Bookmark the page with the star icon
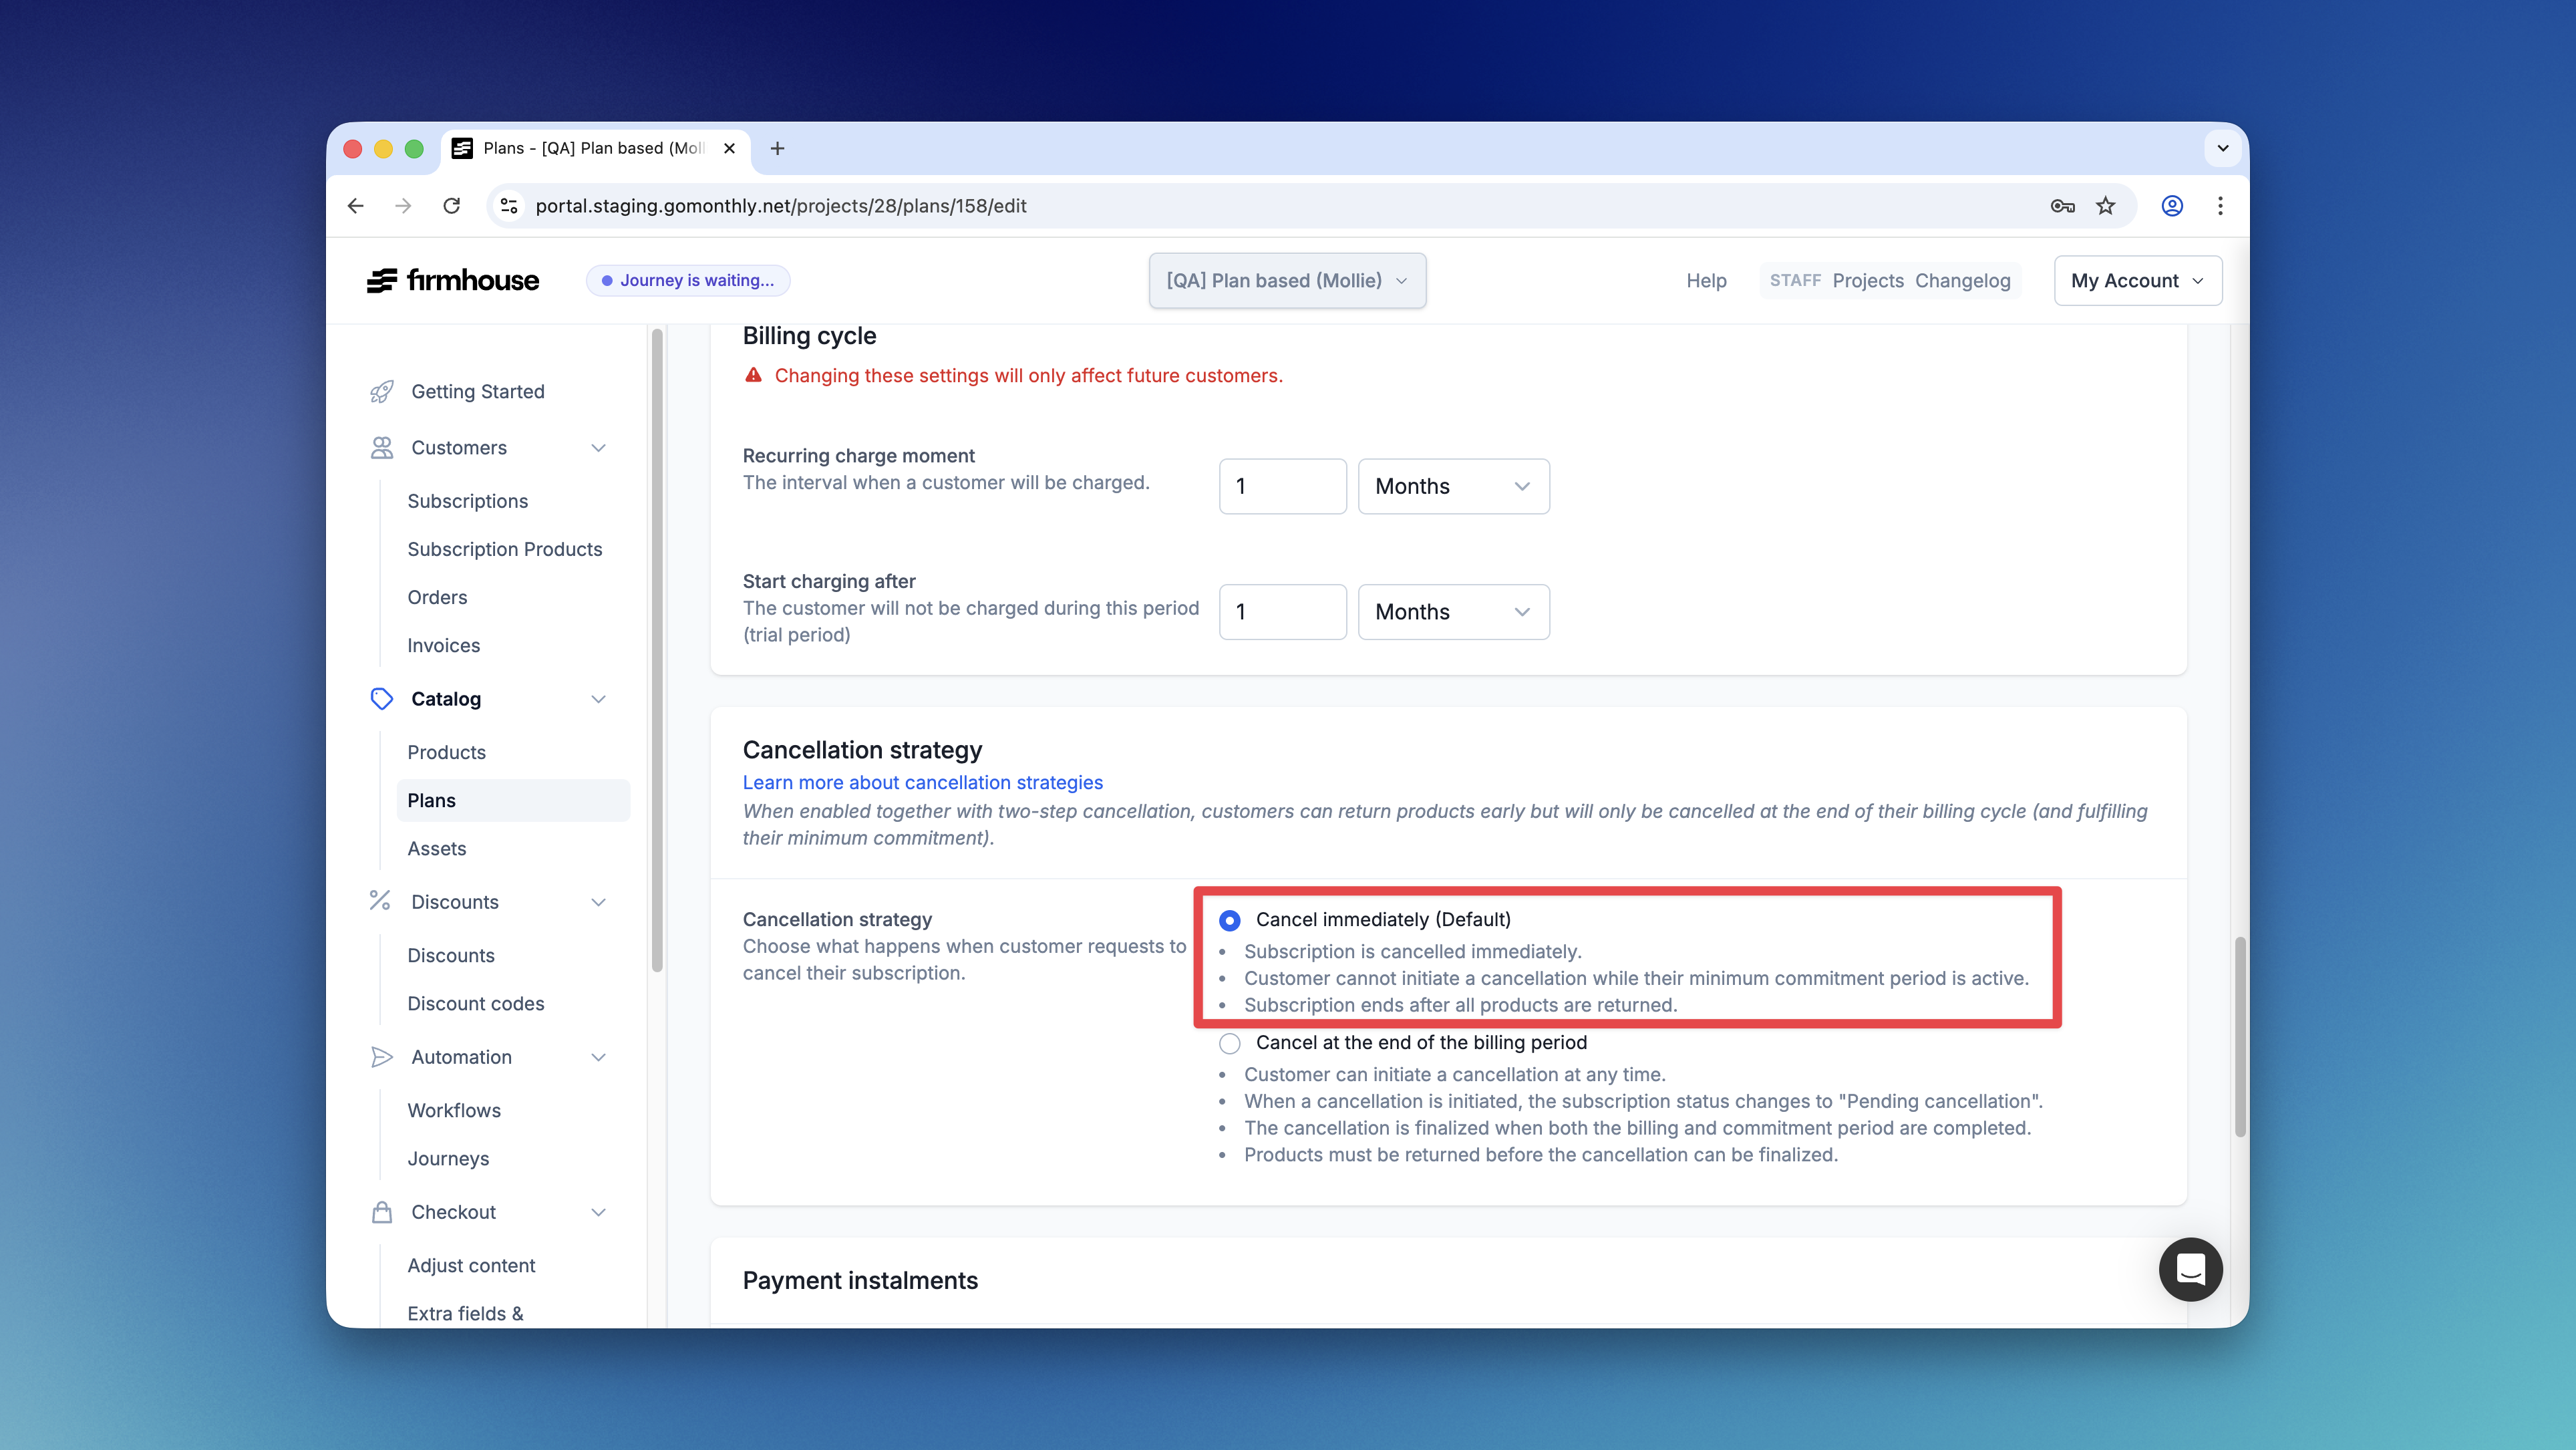Viewport: 2576px width, 1450px height. pos(2106,206)
